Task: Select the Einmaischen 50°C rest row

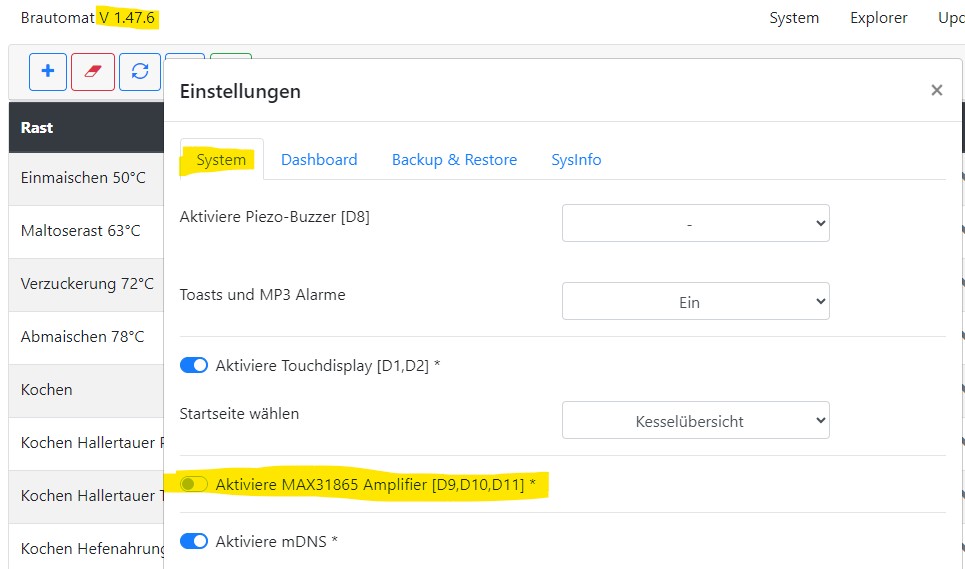Action: click(x=83, y=178)
